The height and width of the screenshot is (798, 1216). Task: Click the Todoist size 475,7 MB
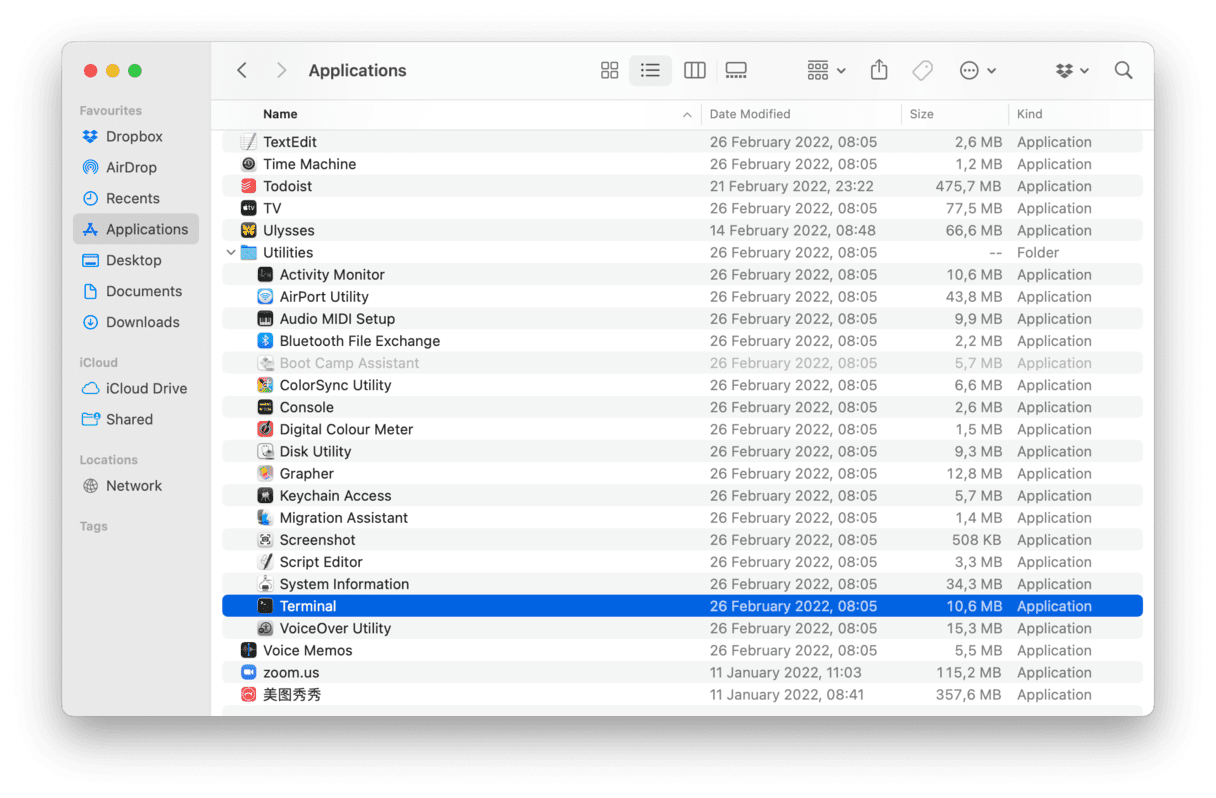pos(968,186)
